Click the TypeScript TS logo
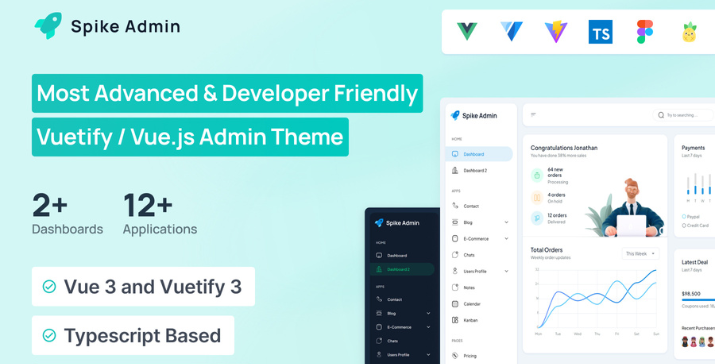Image resolution: width=715 pixels, height=364 pixels. tap(601, 32)
